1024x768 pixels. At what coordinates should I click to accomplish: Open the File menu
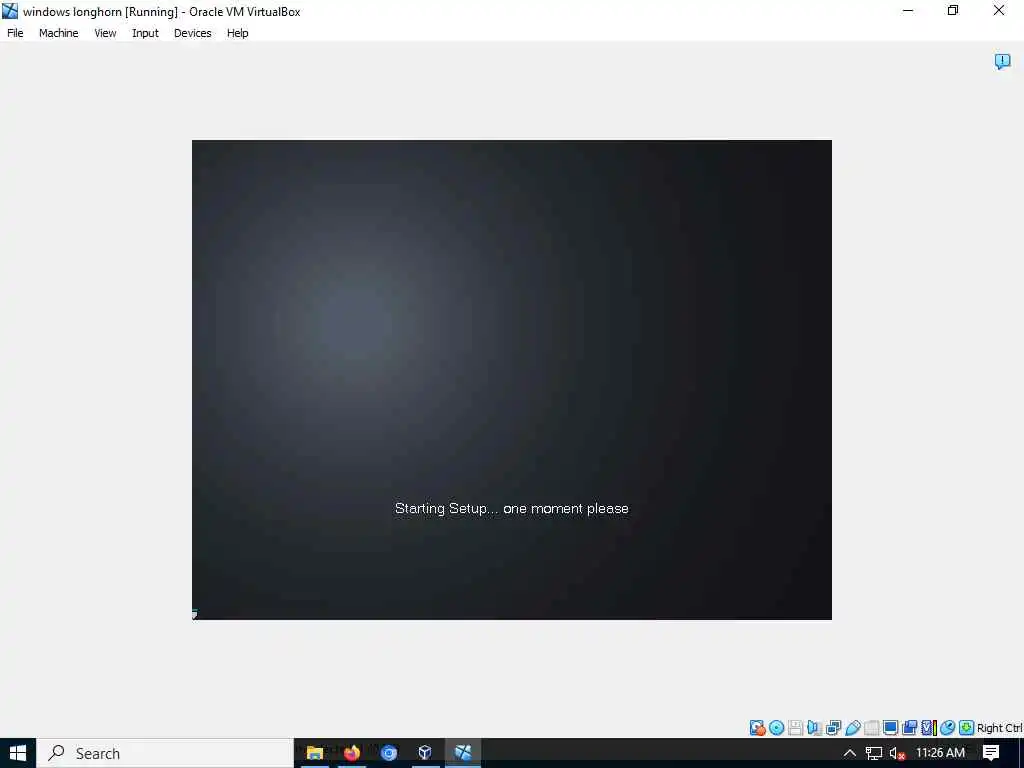(15, 33)
